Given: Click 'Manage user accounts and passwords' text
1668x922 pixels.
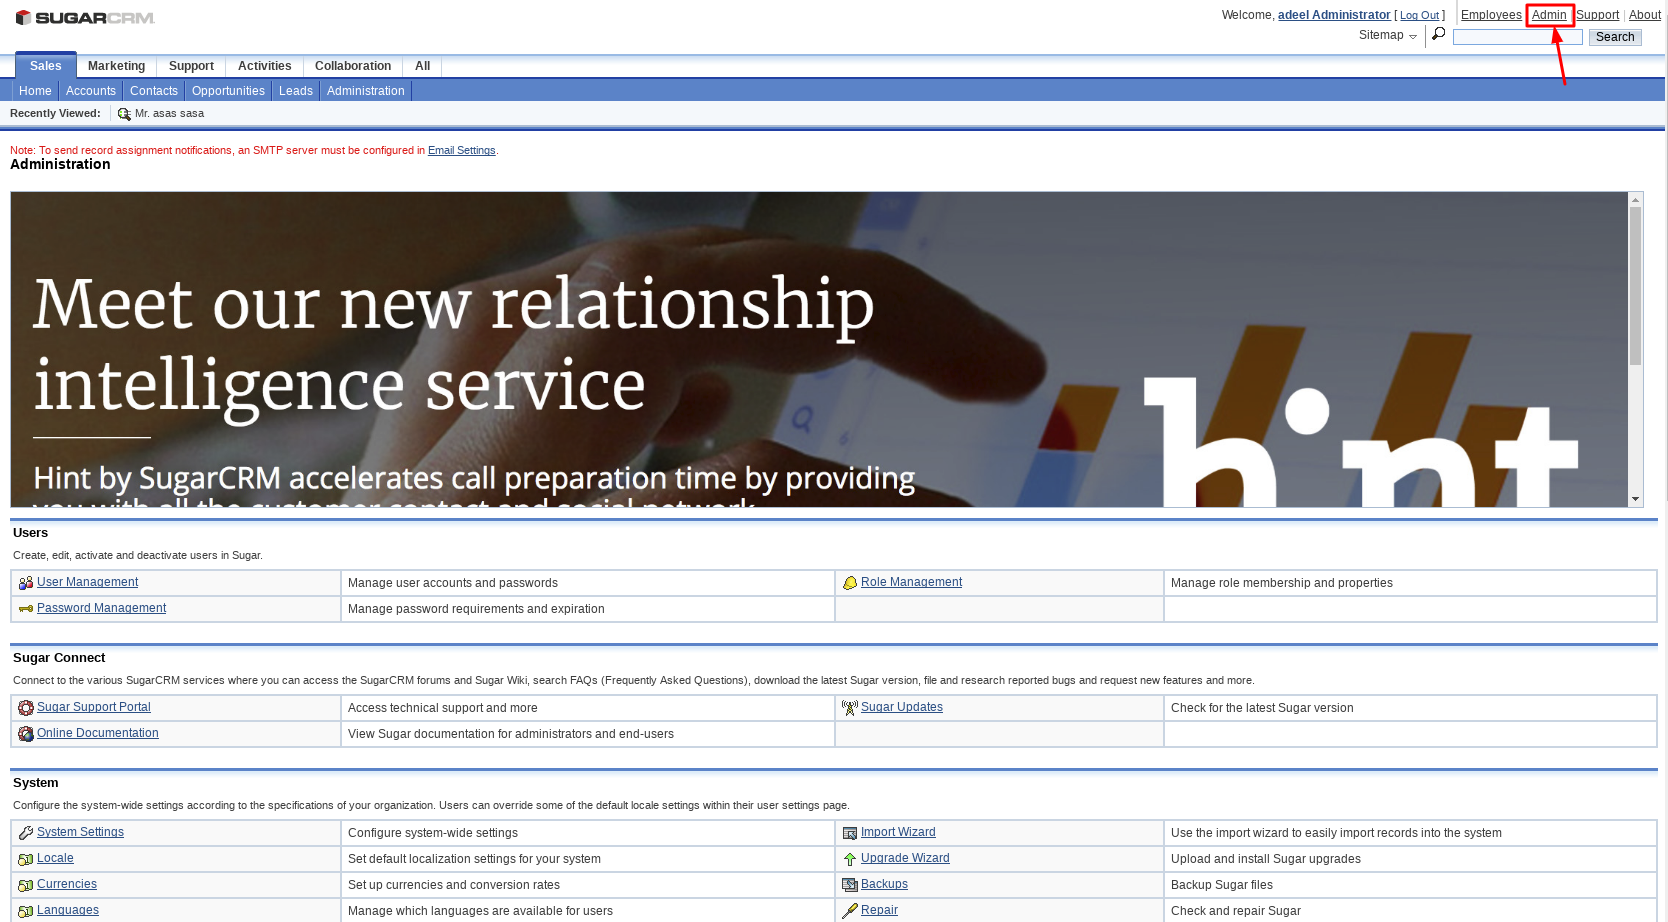Looking at the screenshot, I should click(453, 583).
